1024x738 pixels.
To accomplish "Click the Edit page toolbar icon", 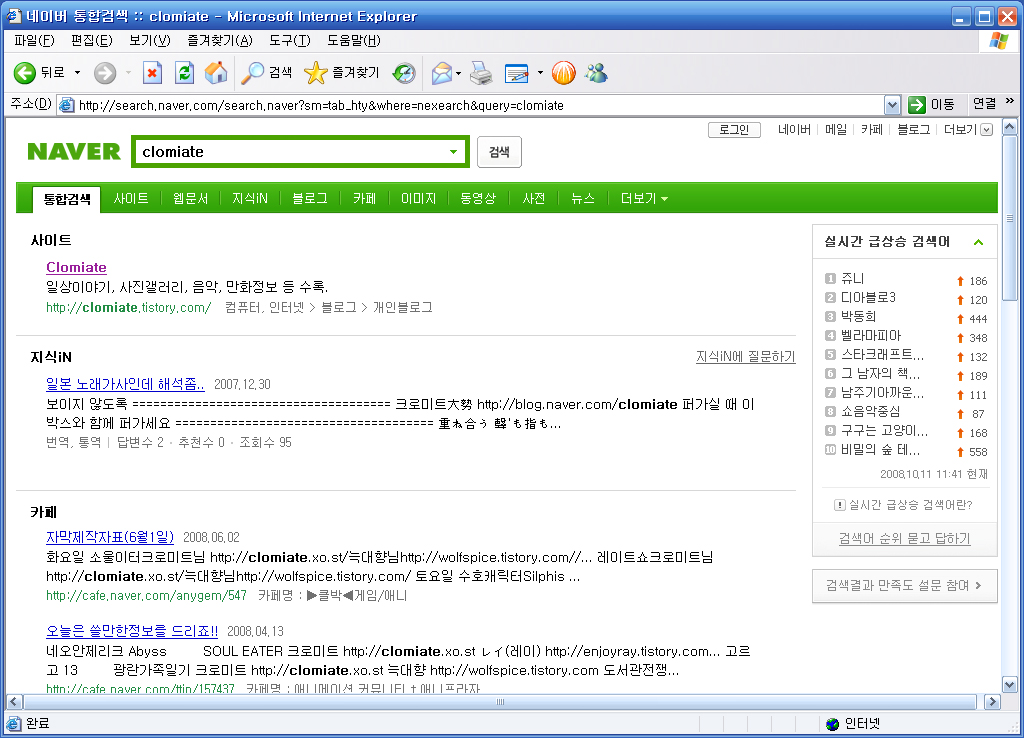I will [x=517, y=72].
